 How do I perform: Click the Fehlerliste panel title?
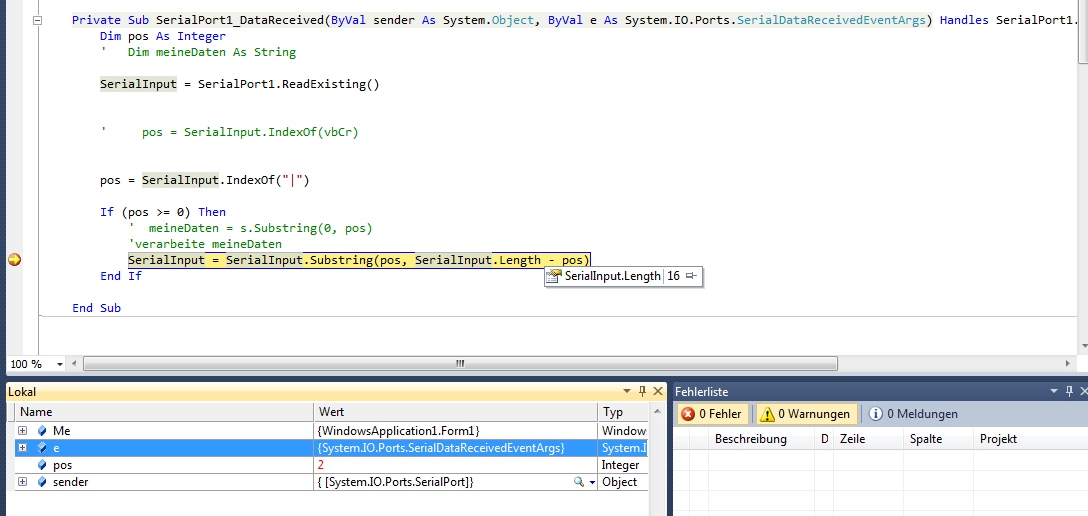(702, 392)
